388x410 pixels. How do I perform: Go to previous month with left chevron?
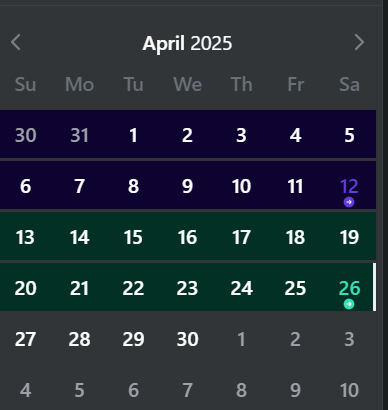16,42
